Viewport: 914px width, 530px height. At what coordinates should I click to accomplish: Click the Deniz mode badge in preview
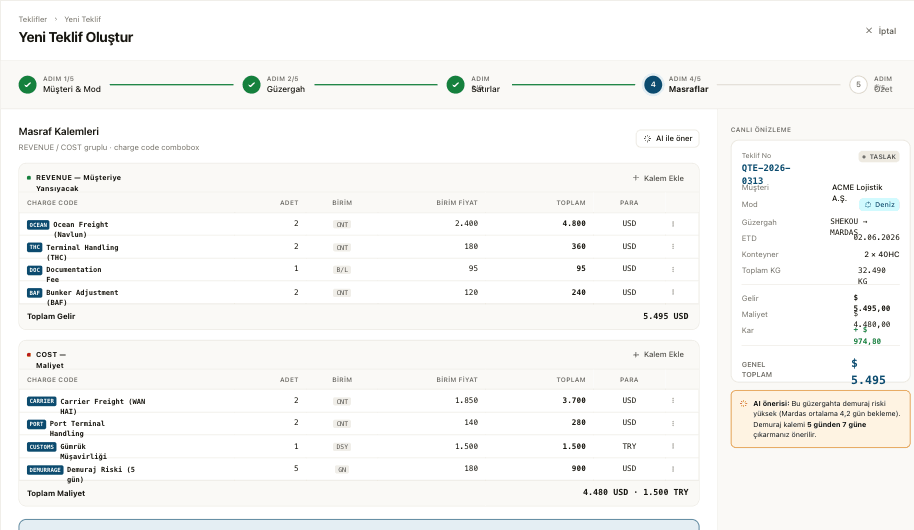click(x=879, y=205)
